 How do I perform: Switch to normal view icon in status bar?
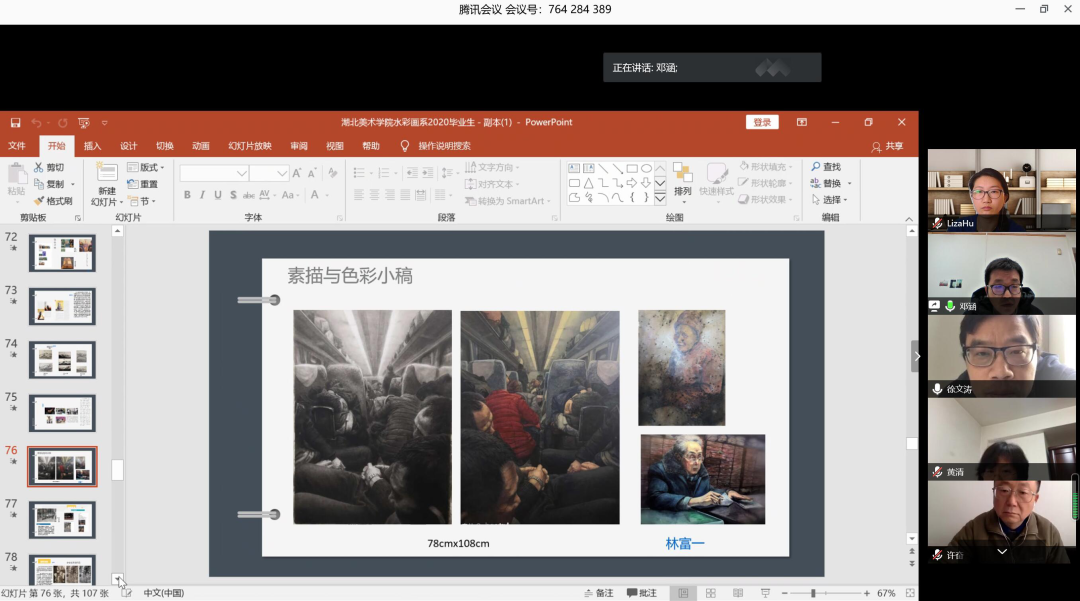coord(683,593)
